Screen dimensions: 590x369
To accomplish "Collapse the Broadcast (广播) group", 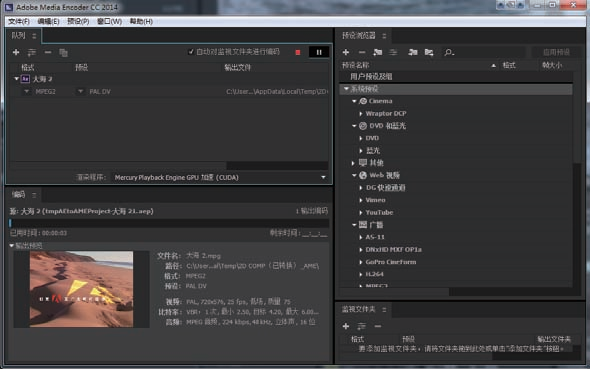I will 354,225.
